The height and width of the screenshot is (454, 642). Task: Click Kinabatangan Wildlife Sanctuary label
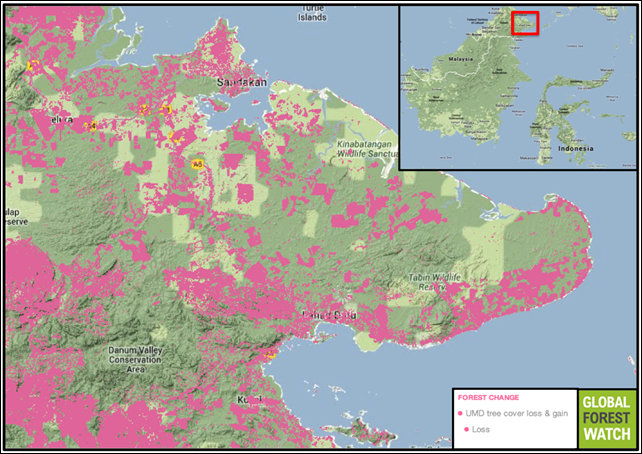[366, 149]
